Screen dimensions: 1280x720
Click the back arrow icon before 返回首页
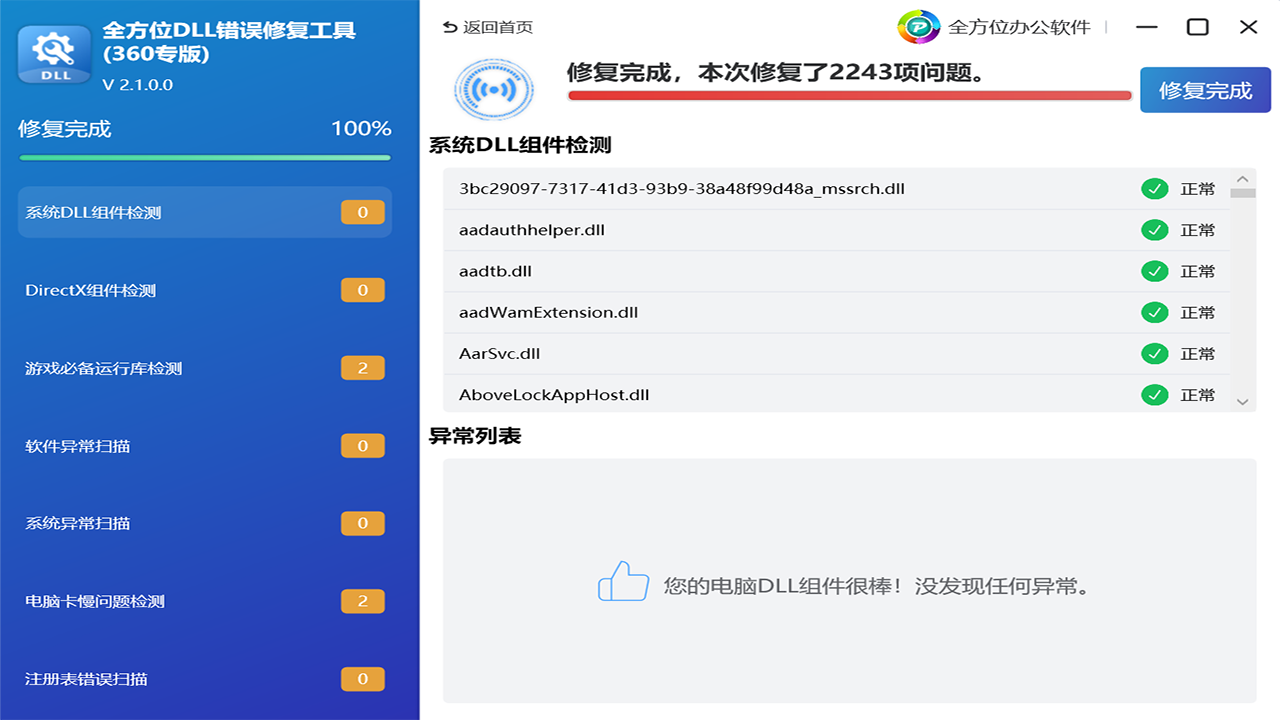pos(448,27)
